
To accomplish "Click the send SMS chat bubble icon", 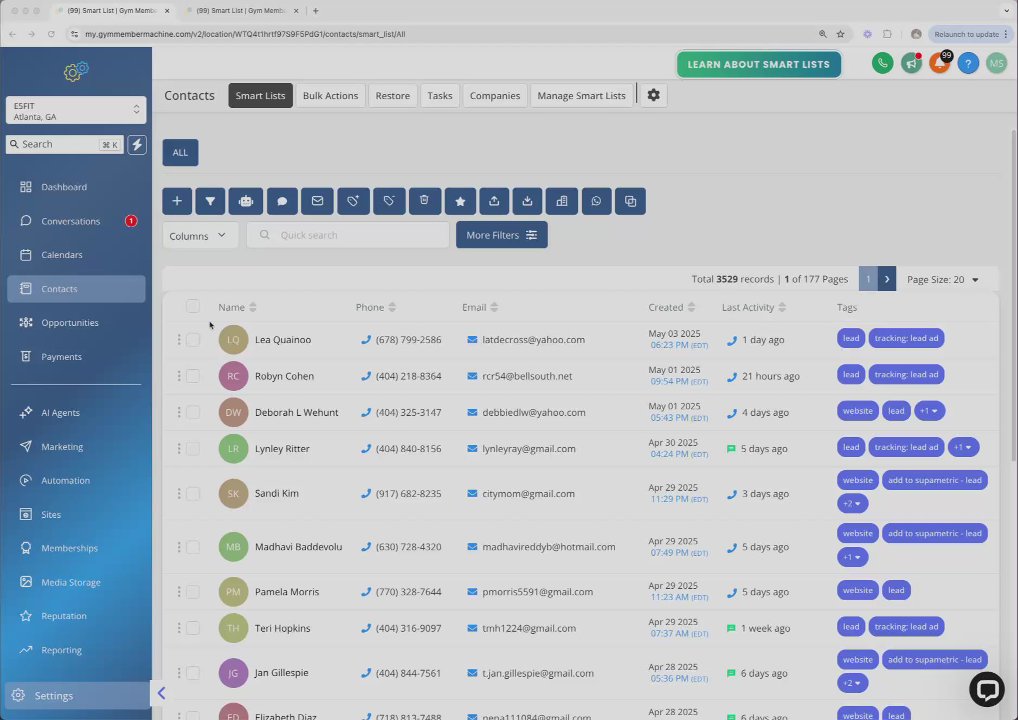I will tap(282, 201).
